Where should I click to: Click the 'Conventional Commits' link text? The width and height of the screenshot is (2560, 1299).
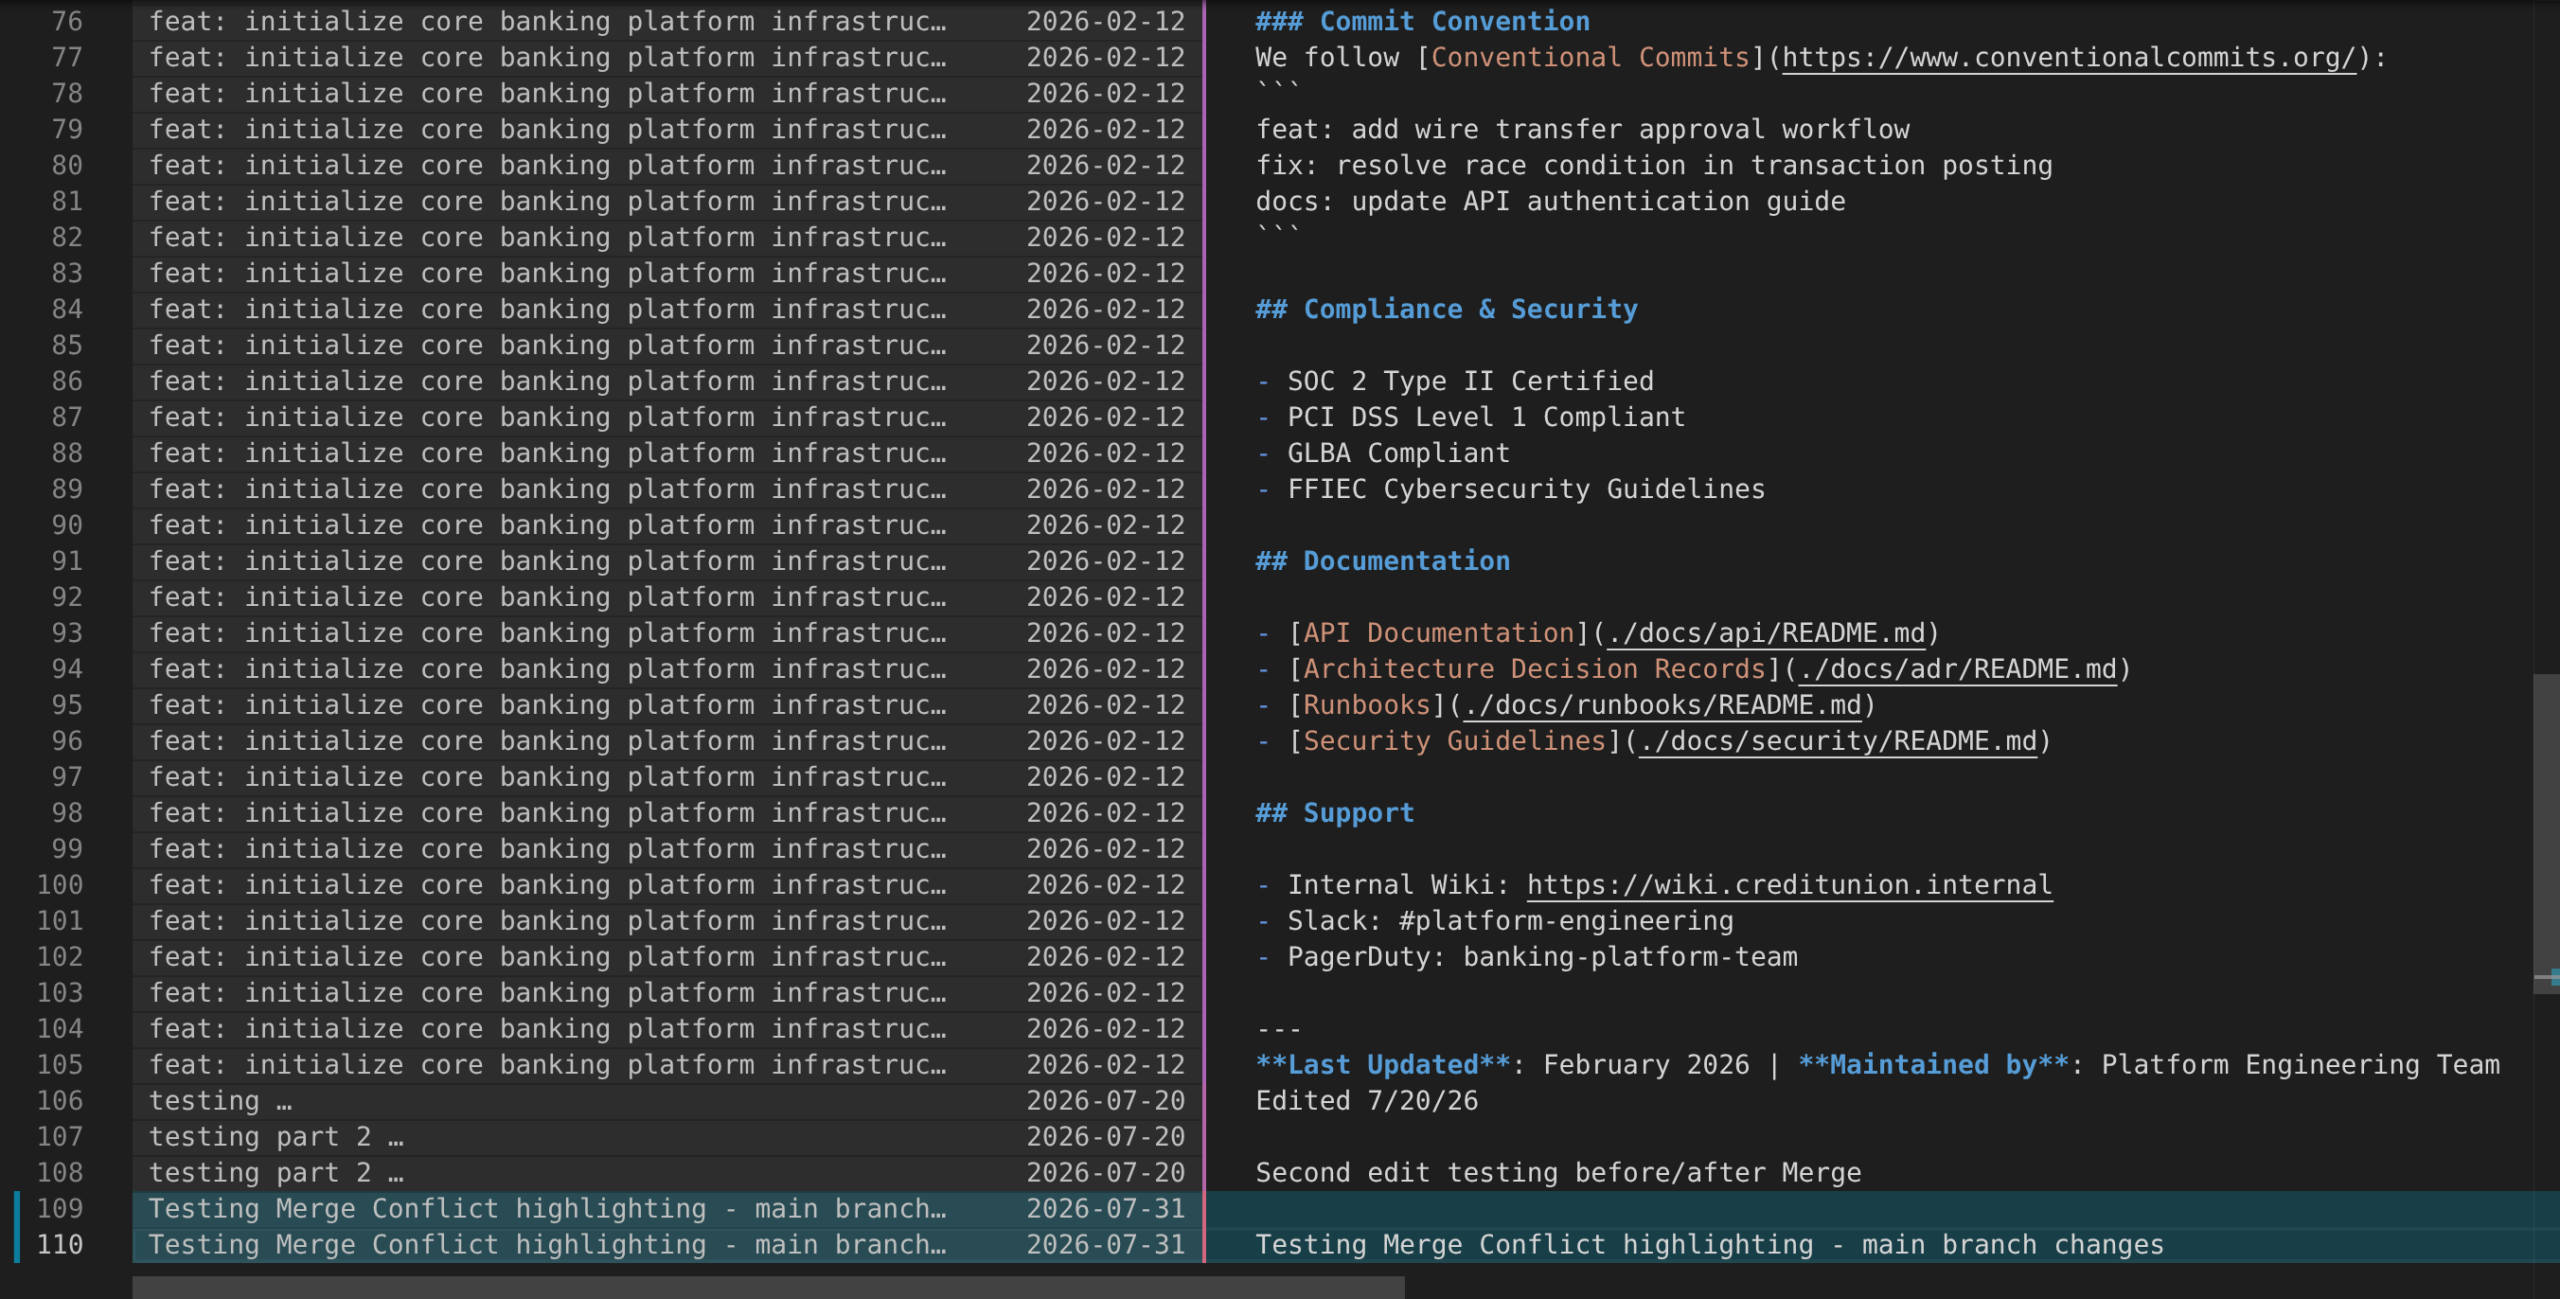click(1590, 58)
